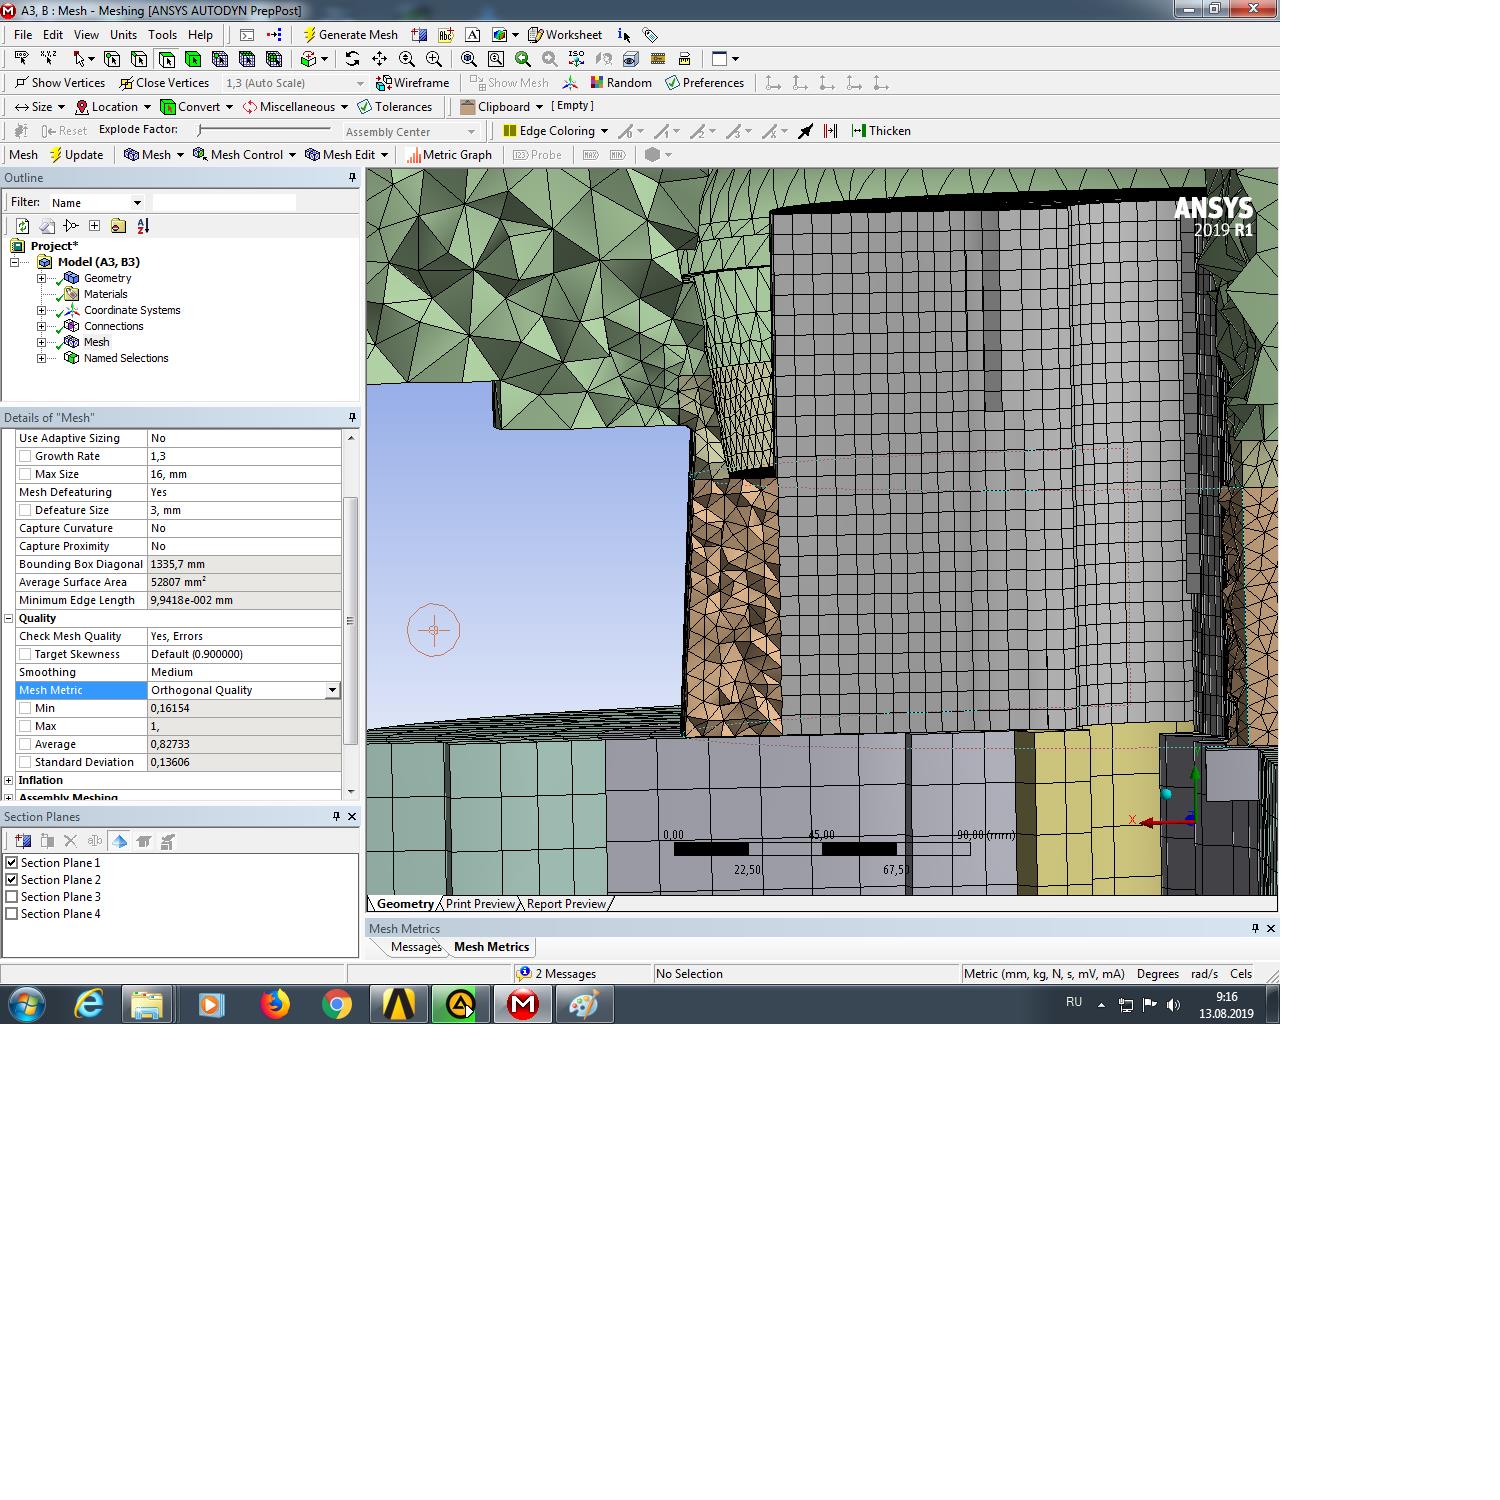Image resolution: width=1500 pixels, height=1500 pixels.
Task: Select the Face selection filter
Action: (166, 59)
